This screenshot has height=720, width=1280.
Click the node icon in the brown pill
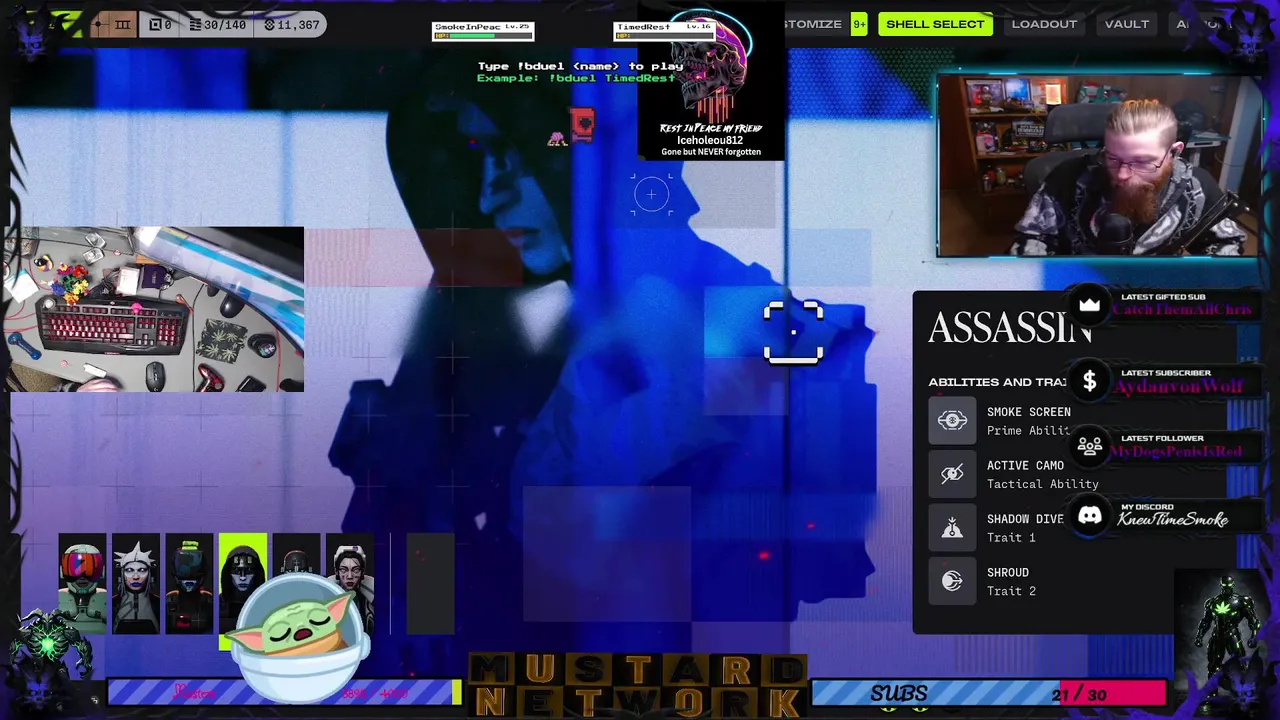pos(98,24)
